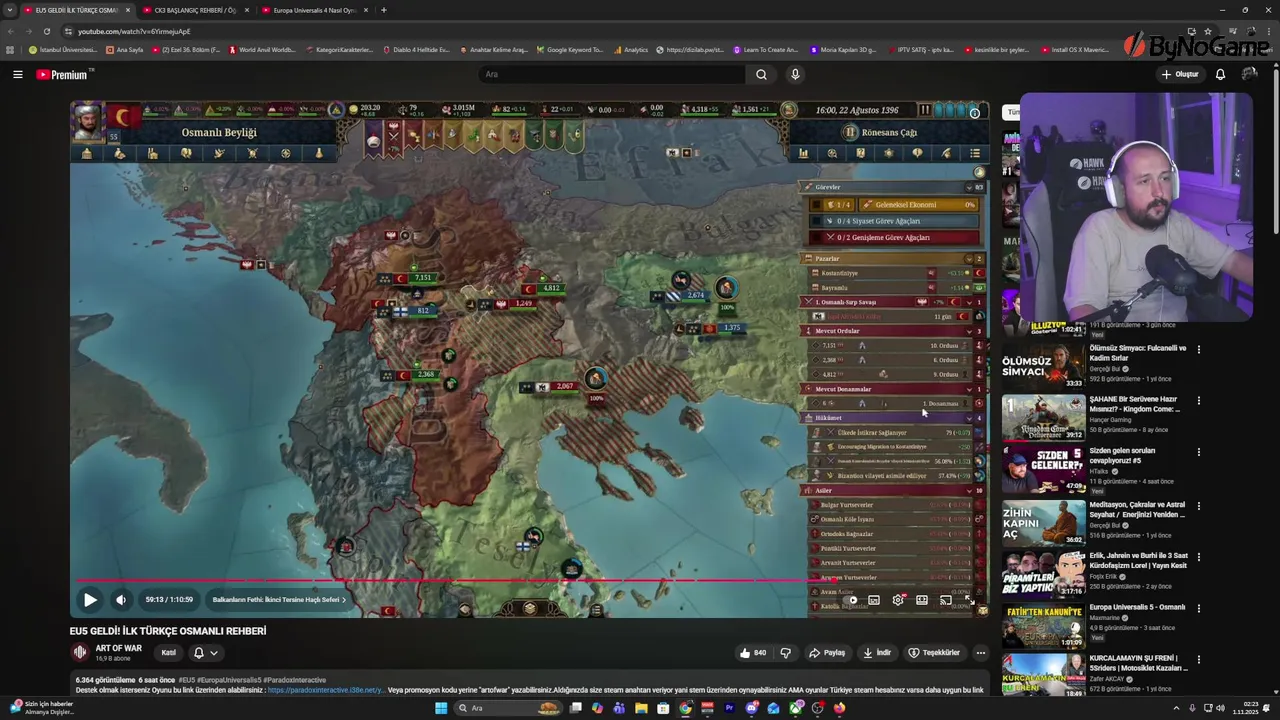This screenshot has width=1280, height=720.
Task: Open a new browser tab
Action: [x=384, y=10]
